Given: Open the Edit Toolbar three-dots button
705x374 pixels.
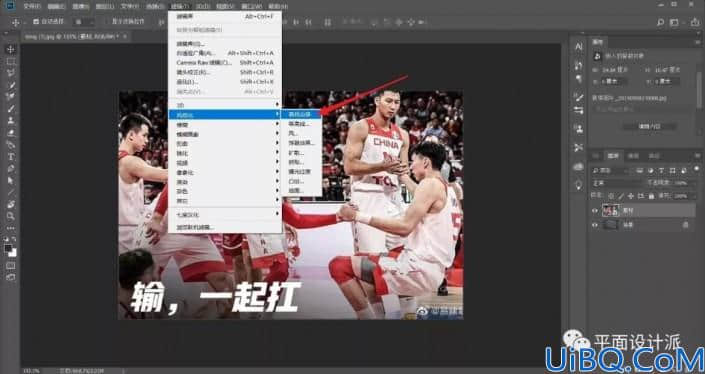Looking at the screenshot, I should (x=11, y=228).
